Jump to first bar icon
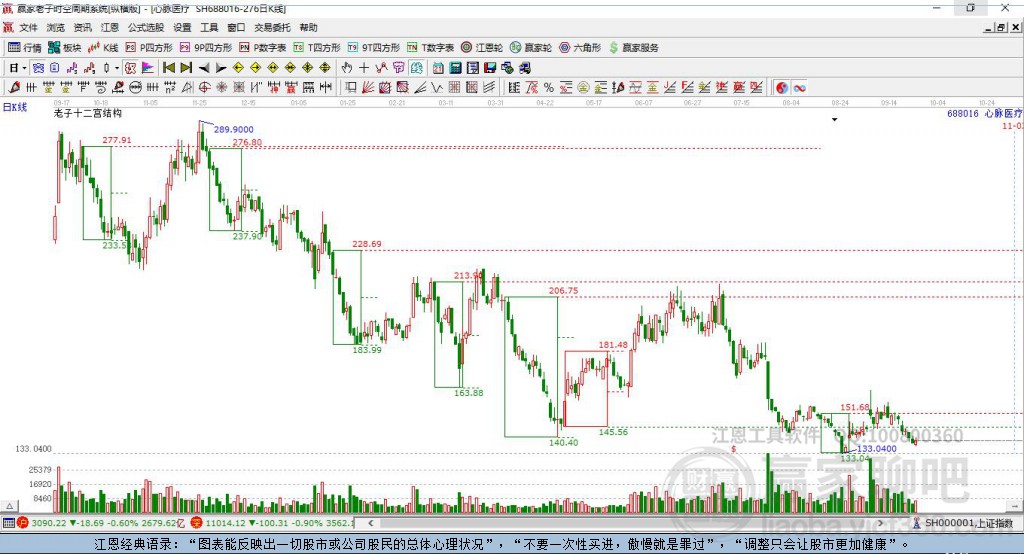1024x554 pixels. click(x=168, y=68)
